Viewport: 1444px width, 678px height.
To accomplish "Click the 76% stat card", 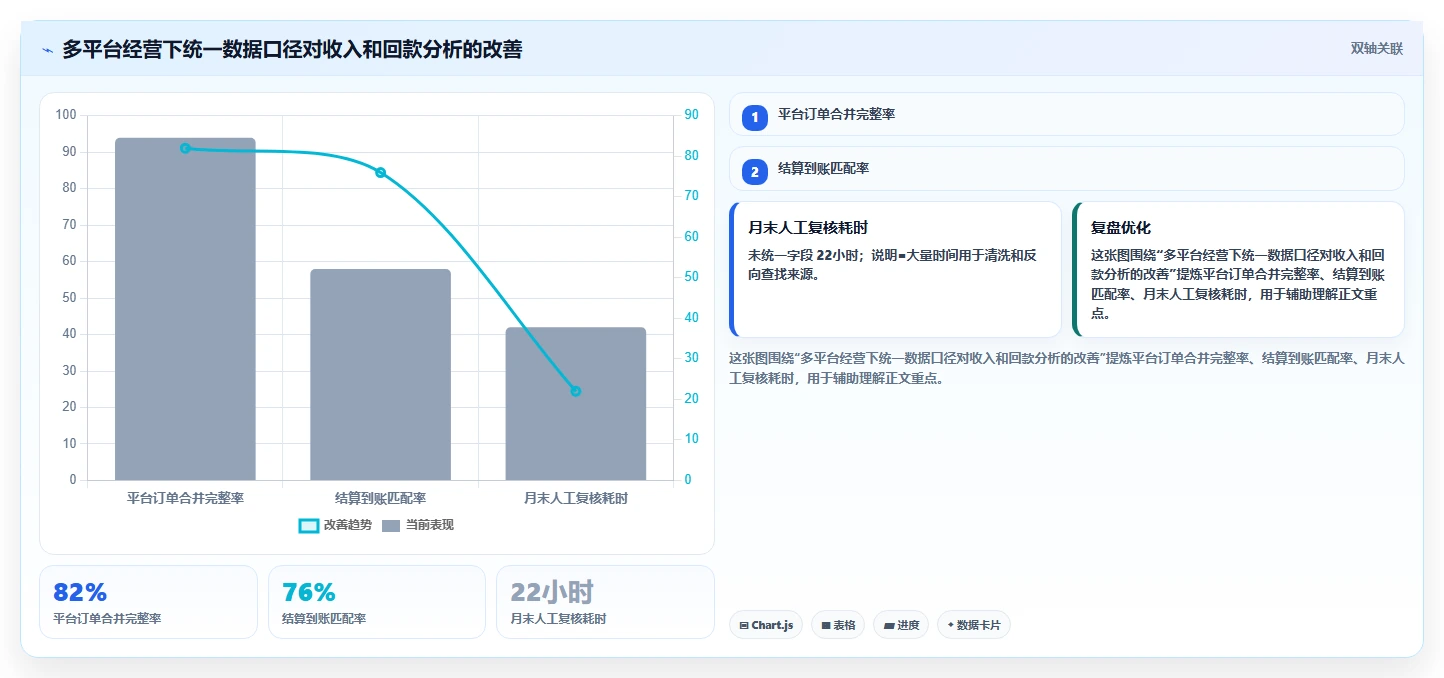I will click(x=377, y=601).
